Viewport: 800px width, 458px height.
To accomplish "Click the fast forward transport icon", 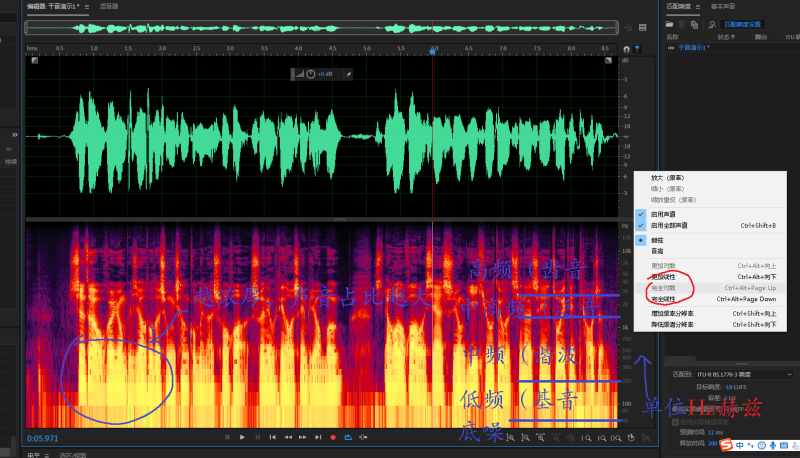I will (303, 437).
